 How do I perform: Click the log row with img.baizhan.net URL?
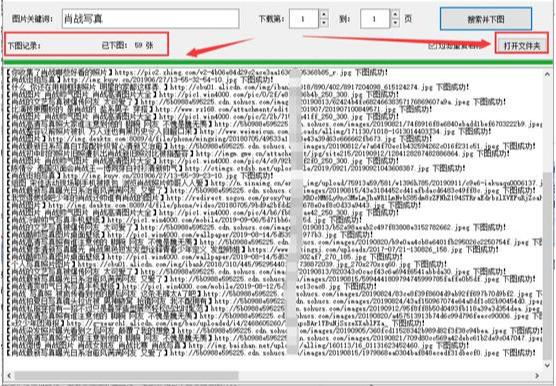click(x=238, y=345)
